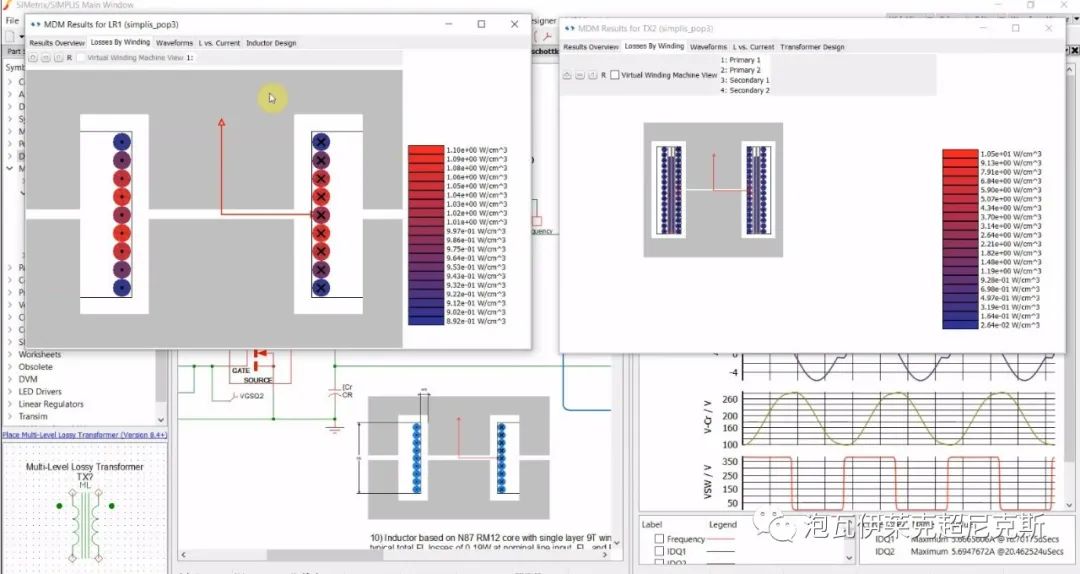This screenshot has height=574, width=1080.
Task: Click the VSW waveform plot
Action: (898, 482)
